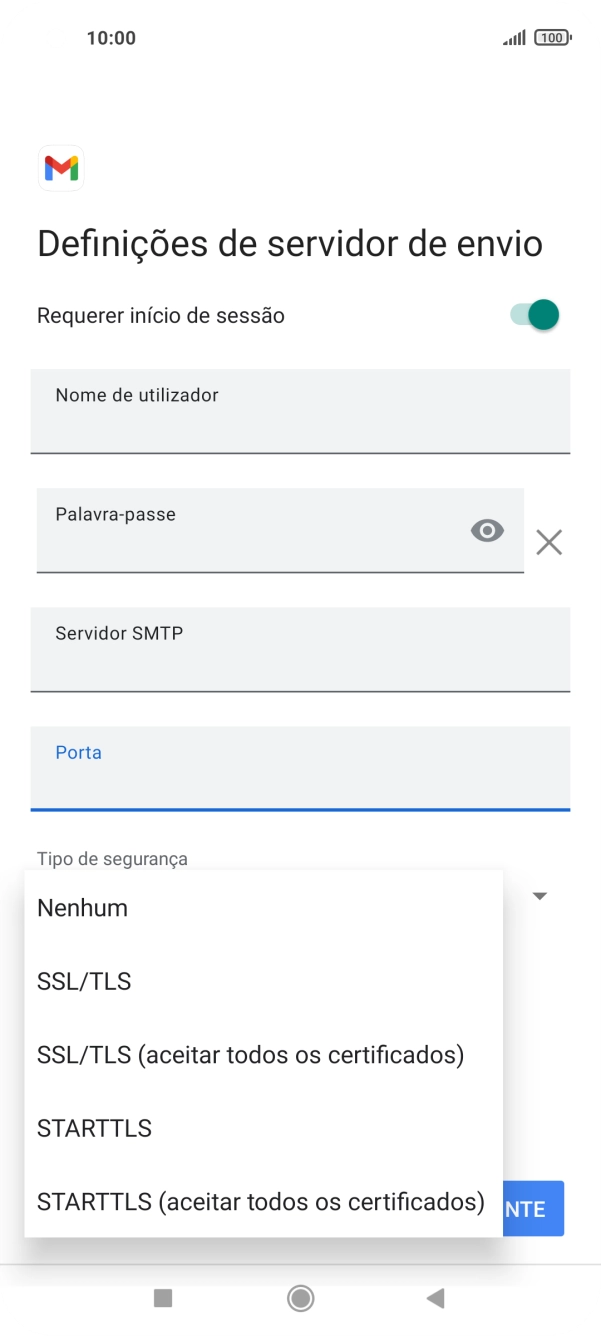
Task: Choose STARTTLS as the security type
Action: [x=94, y=1128]
